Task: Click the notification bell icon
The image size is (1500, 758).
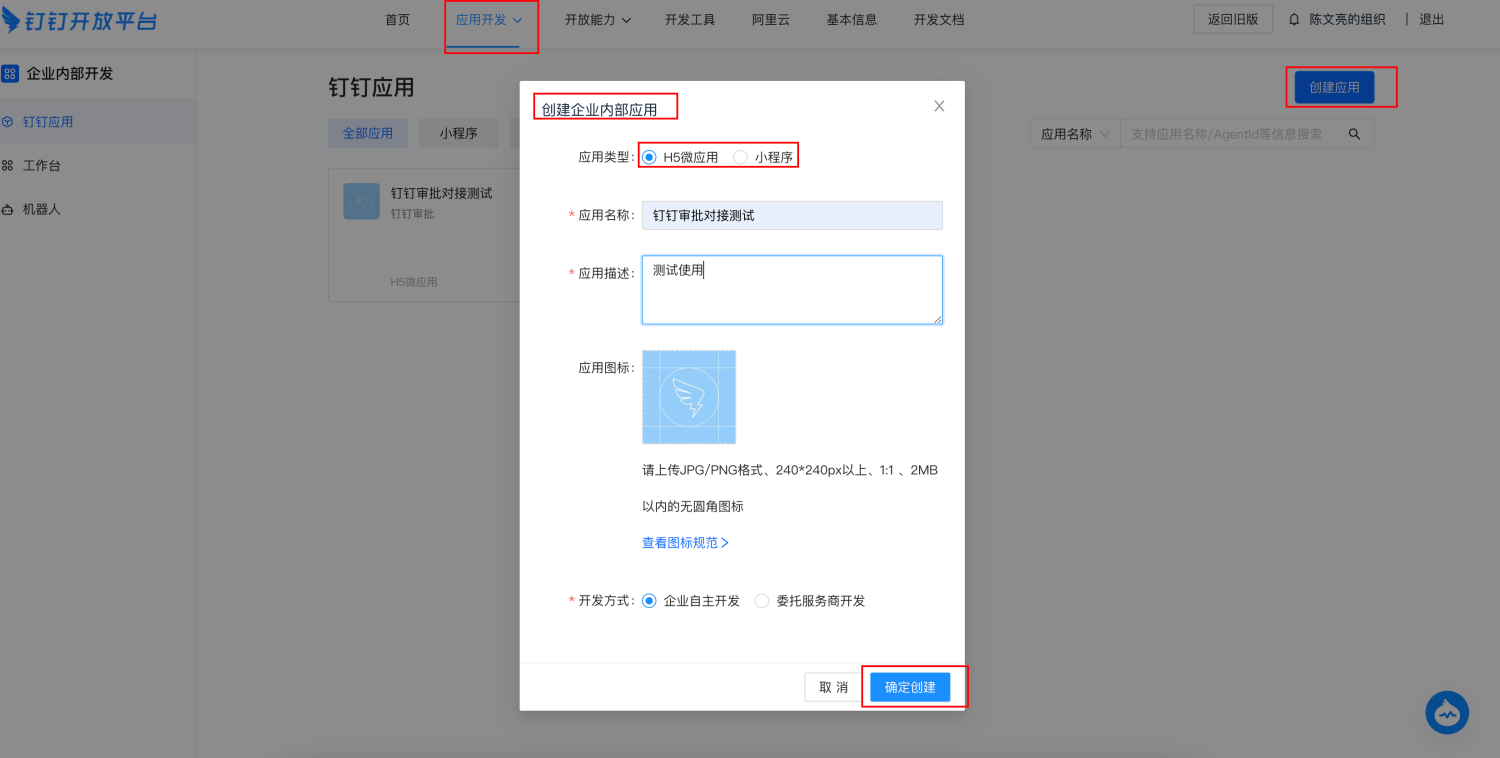Action: tap(1294, 19)
